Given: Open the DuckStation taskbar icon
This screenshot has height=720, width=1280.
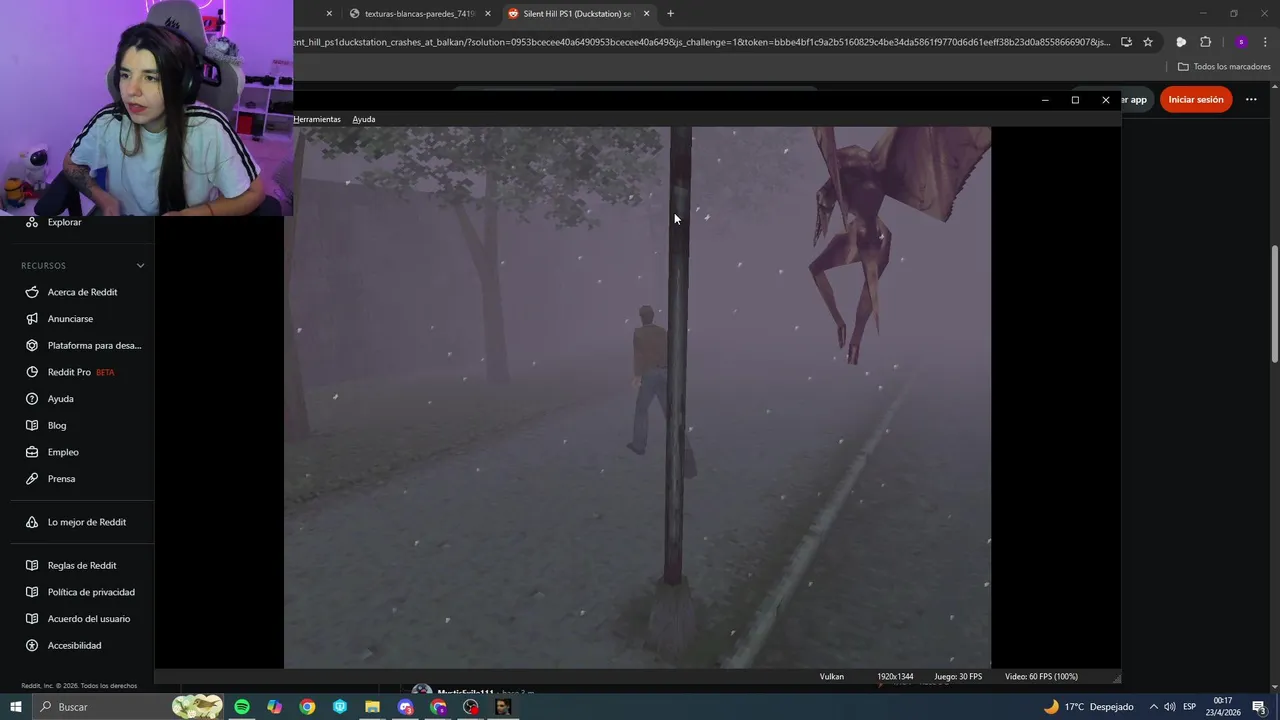Looking at the screenshot, I should [503, 707].
